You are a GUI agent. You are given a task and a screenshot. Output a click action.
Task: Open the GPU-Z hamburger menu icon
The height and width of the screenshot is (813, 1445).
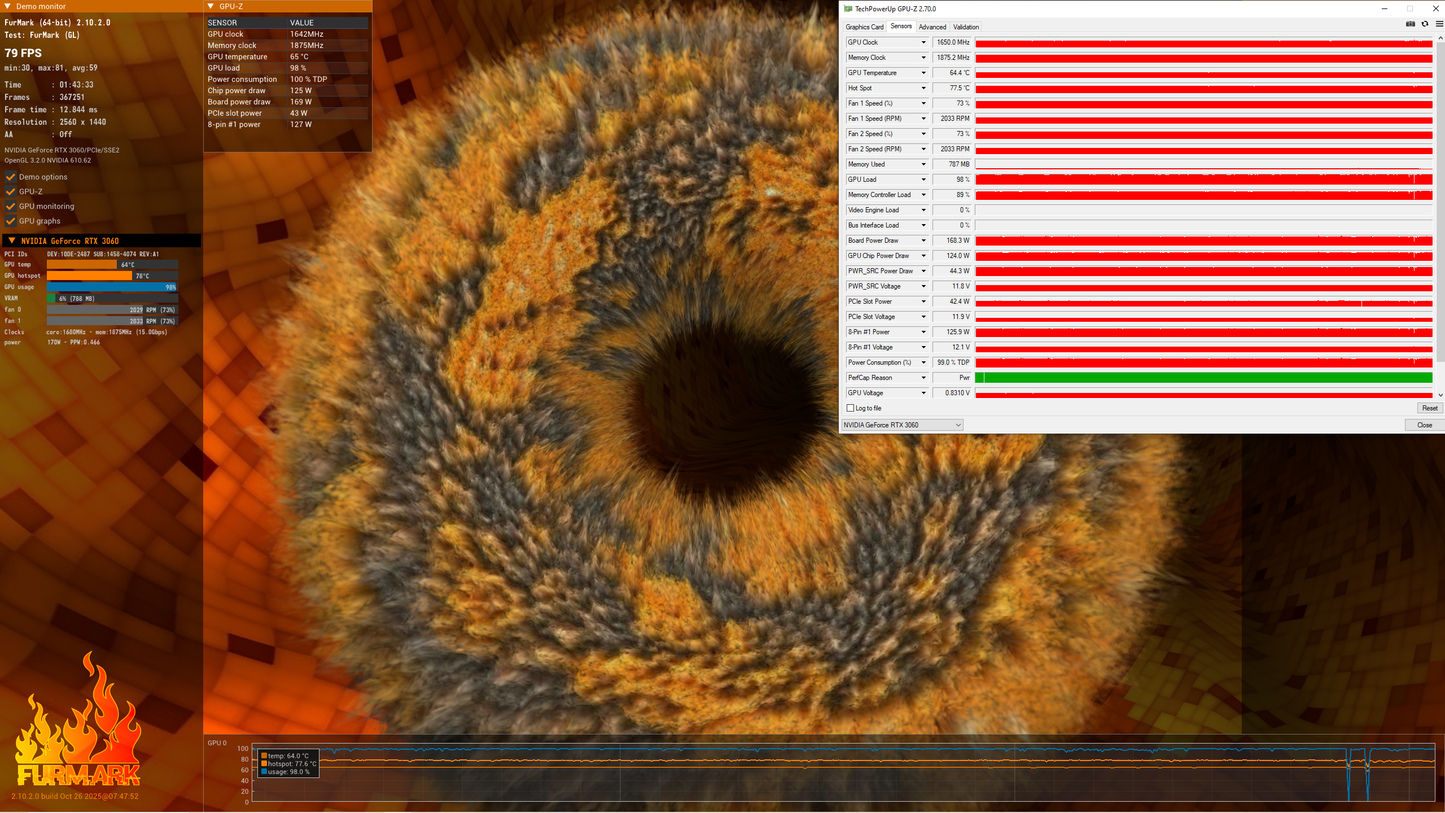tap(1439, 24)
